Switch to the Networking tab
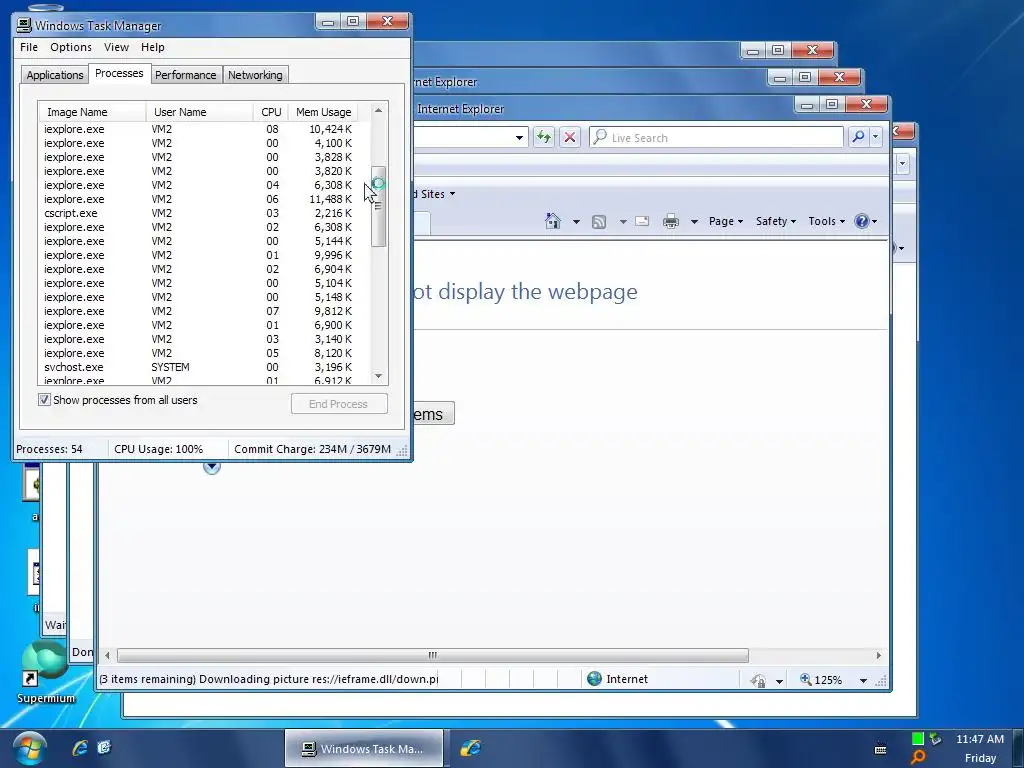Screen dimensions: 1024x768 tap(255, 75)
